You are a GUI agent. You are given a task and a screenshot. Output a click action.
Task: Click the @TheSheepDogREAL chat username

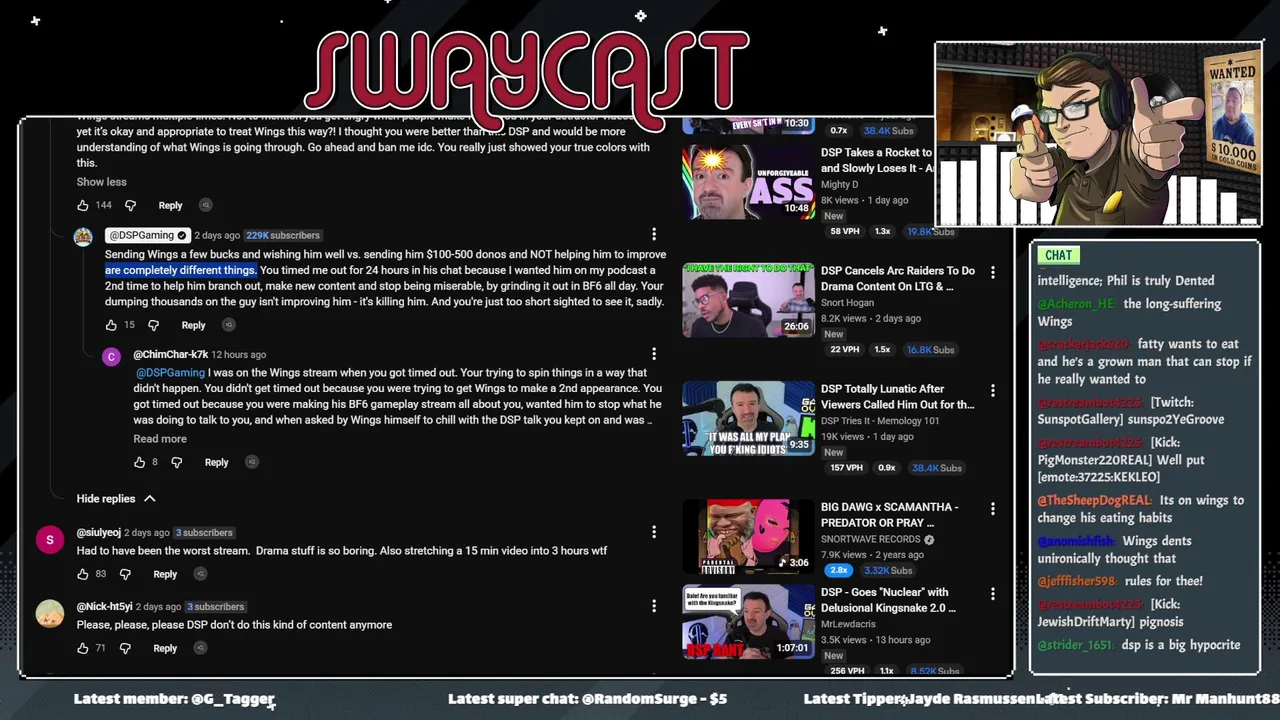pos(1094,500)
